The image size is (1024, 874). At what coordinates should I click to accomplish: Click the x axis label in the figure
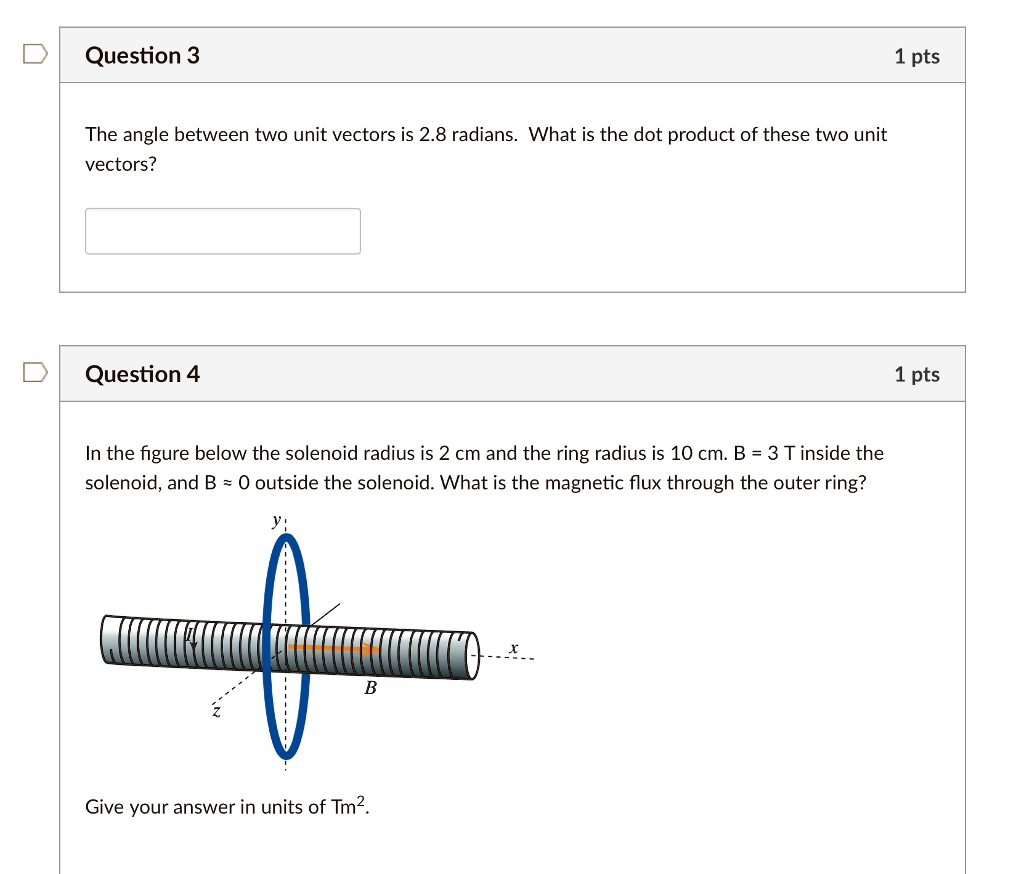coord(513,649)
